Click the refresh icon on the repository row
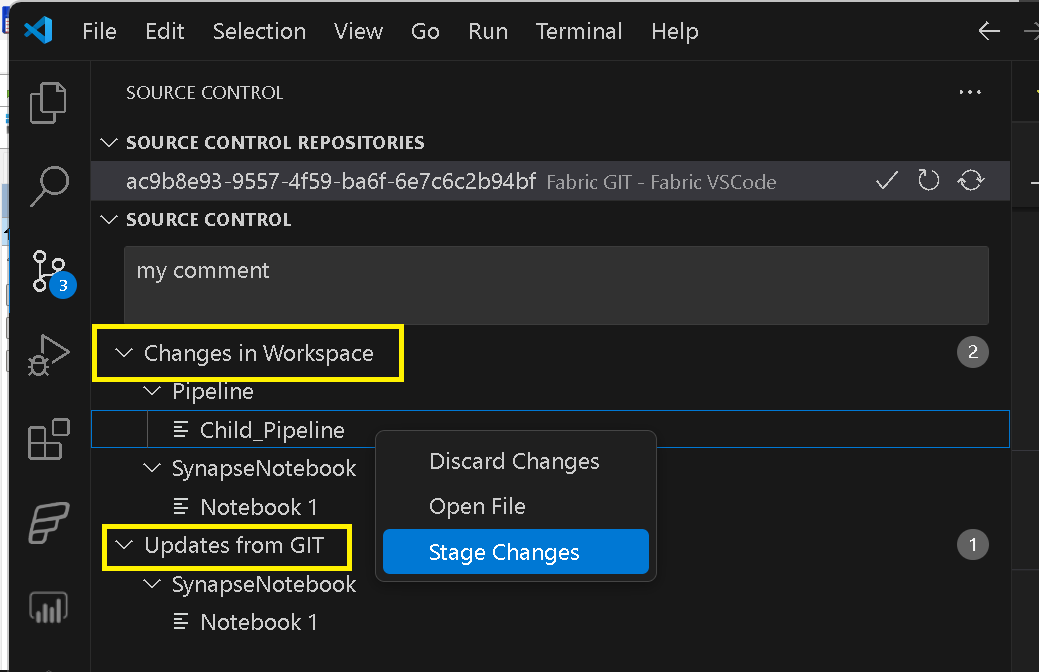1039x672 pixels. (928, 180)
